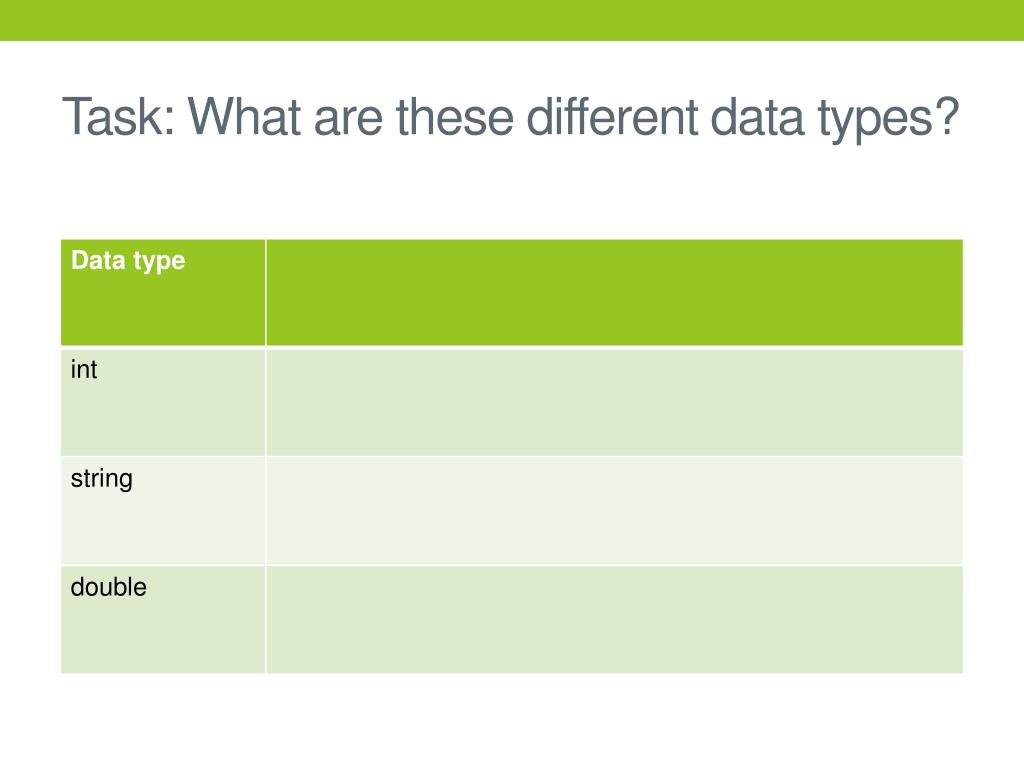Click the "double" text label
1024x768 pixels.
click(x=108, y=587)
